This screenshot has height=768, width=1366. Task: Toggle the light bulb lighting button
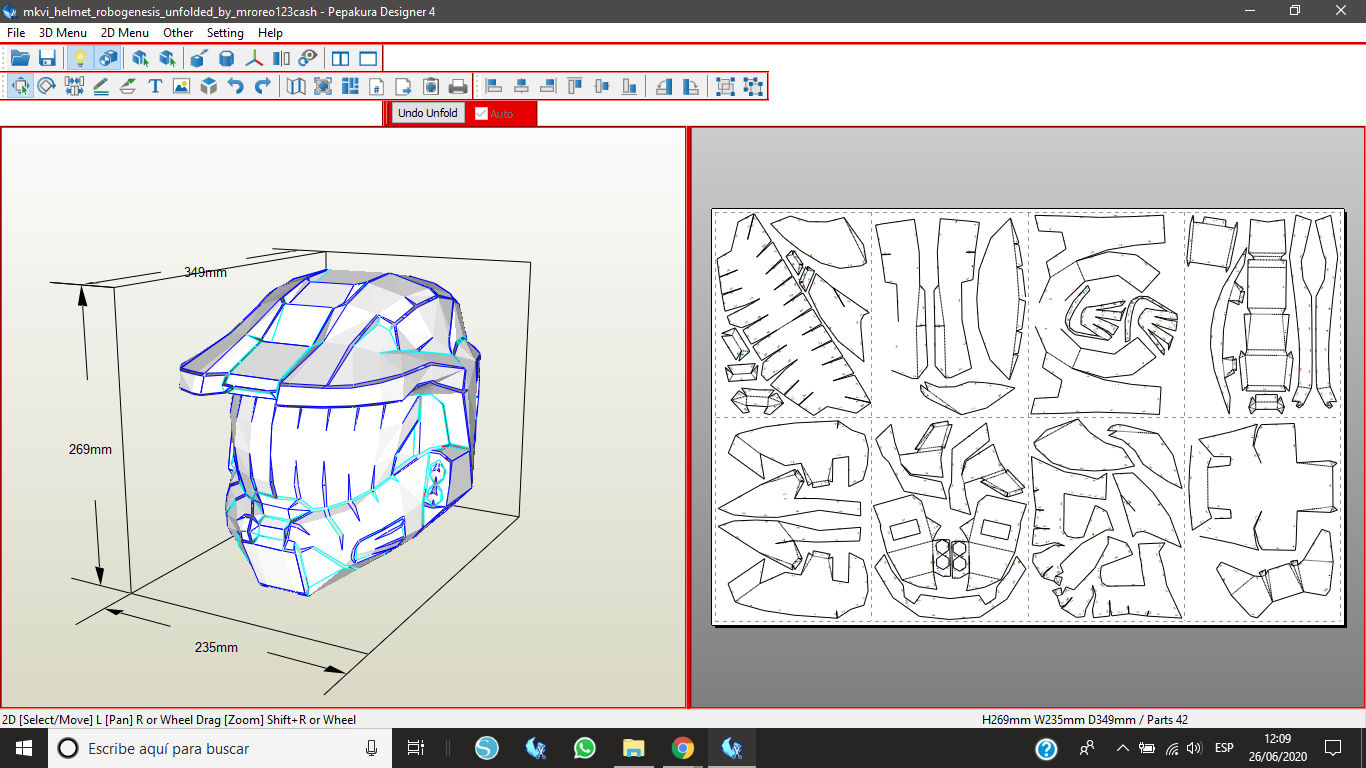tap(81, 58)
